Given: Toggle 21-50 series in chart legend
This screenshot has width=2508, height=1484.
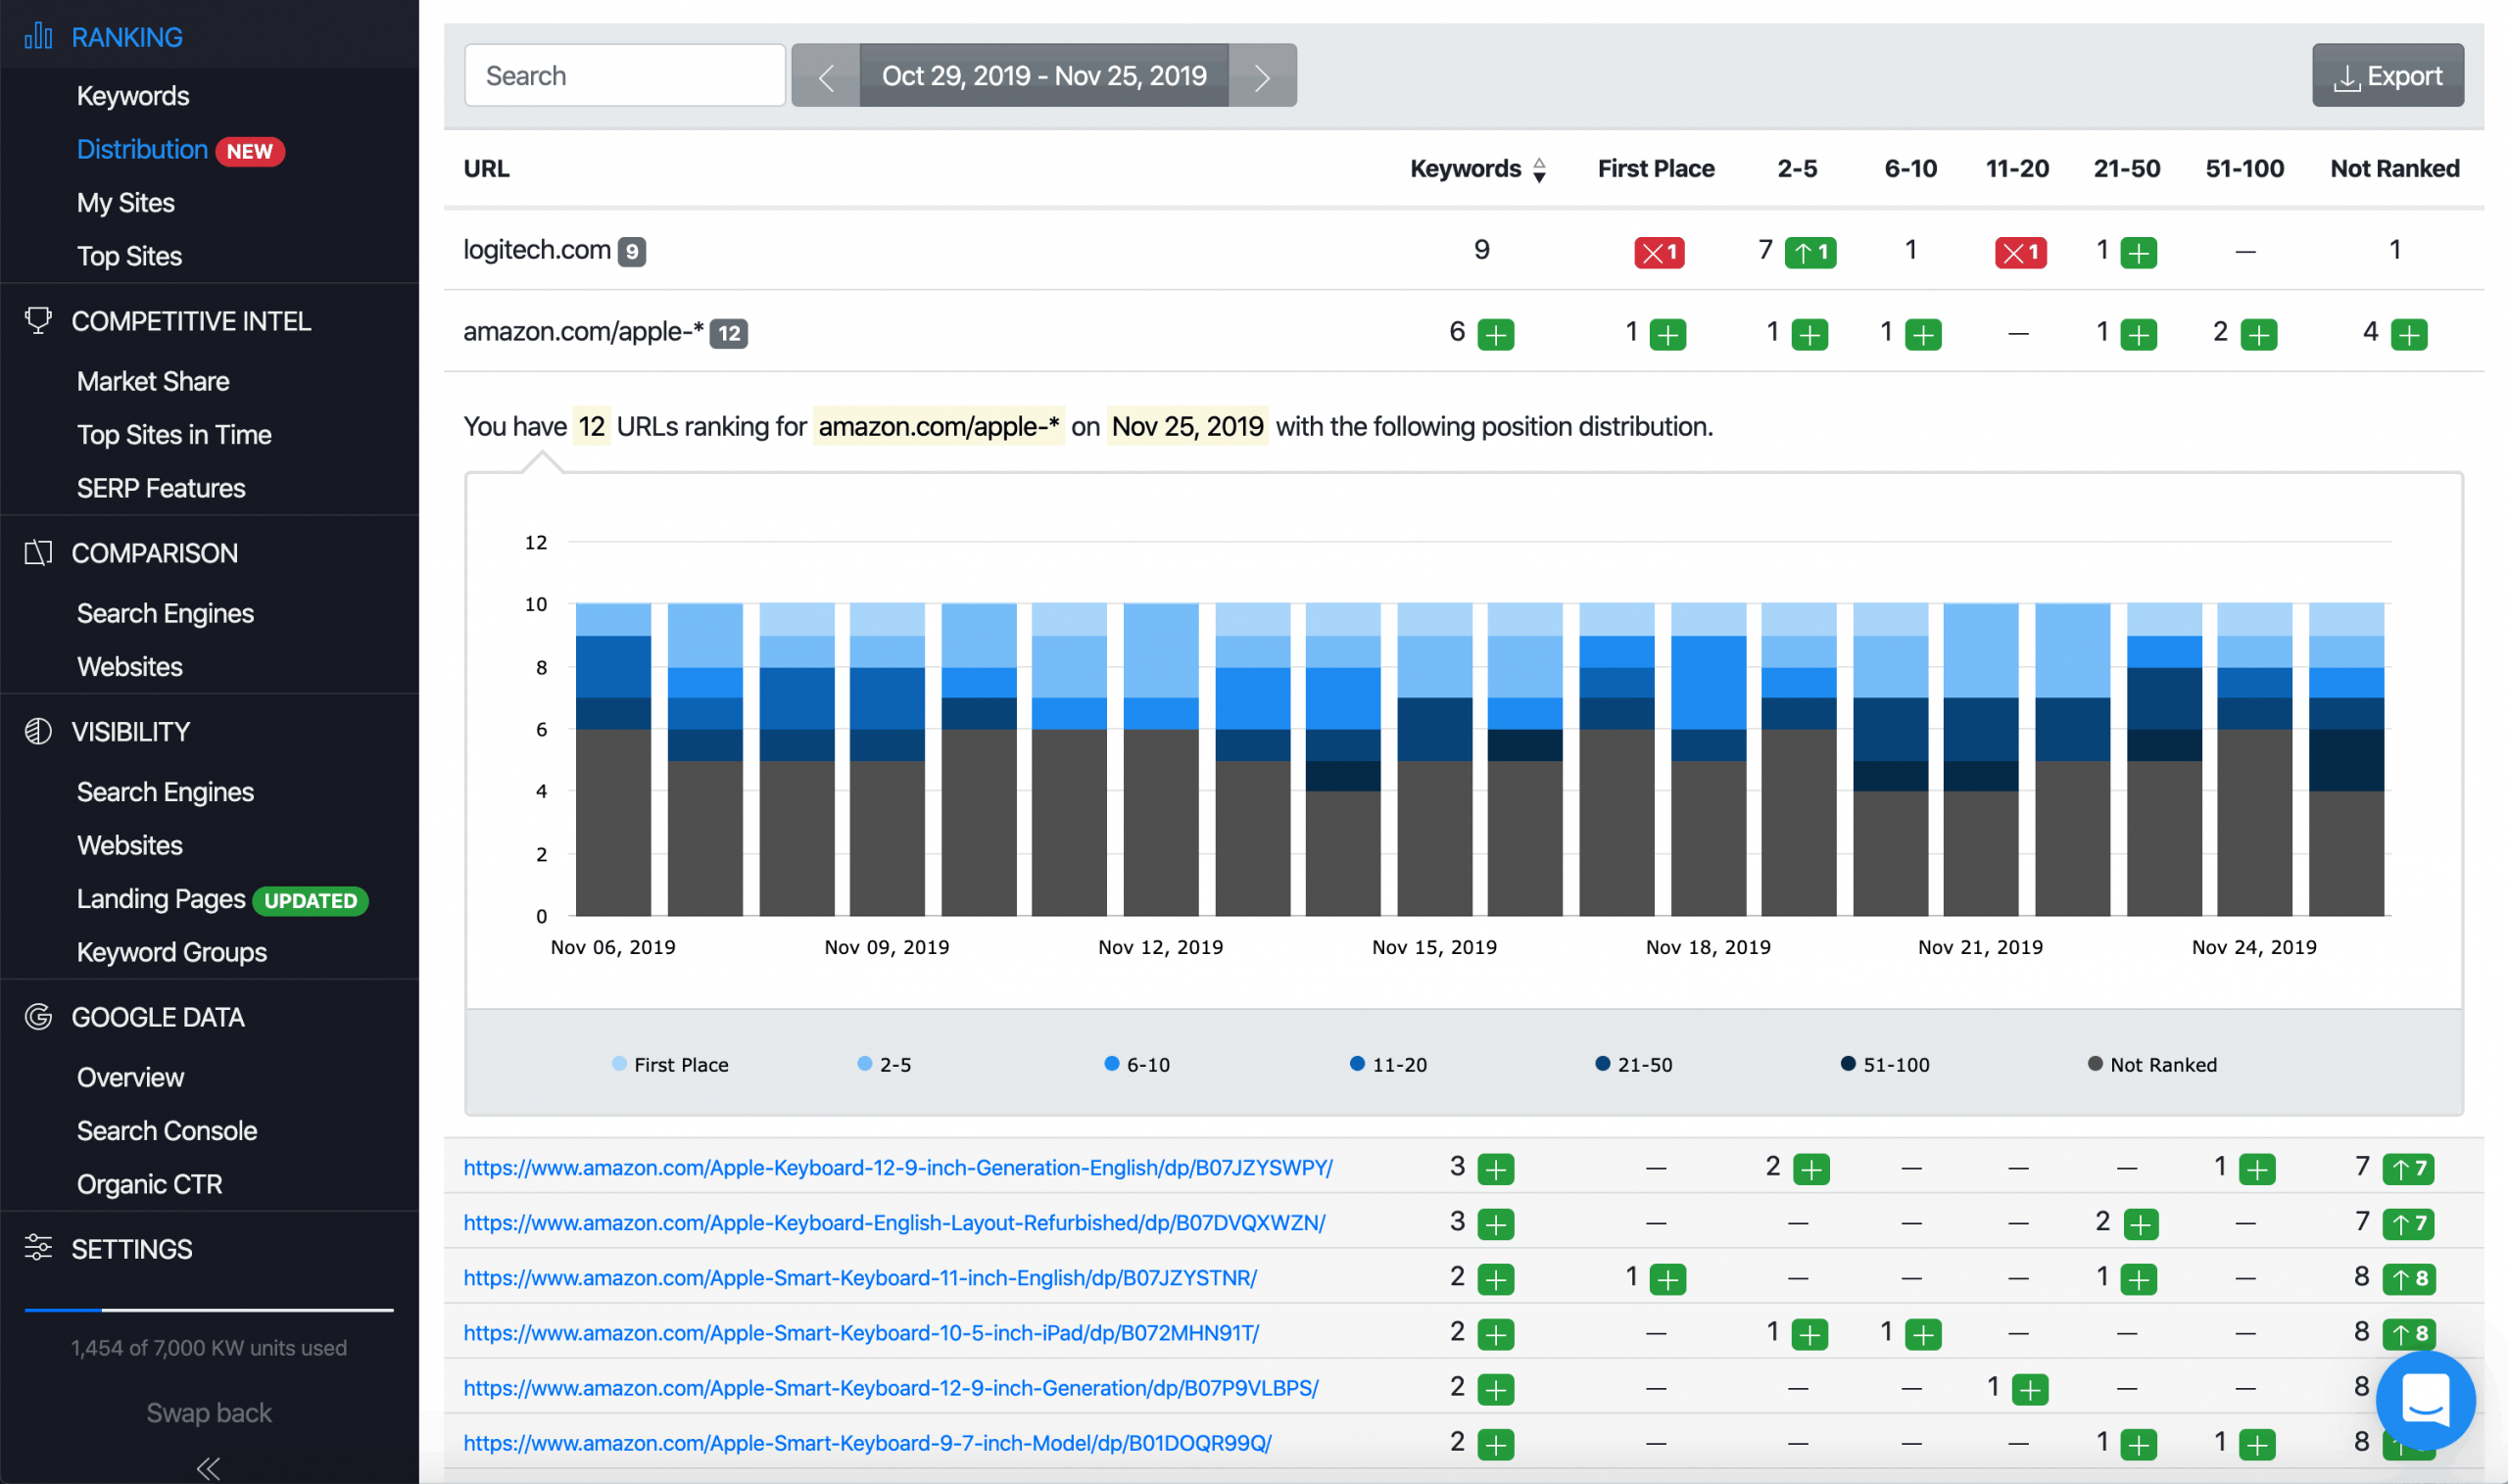Looking at the screenshot, I should (1633, 1065).
